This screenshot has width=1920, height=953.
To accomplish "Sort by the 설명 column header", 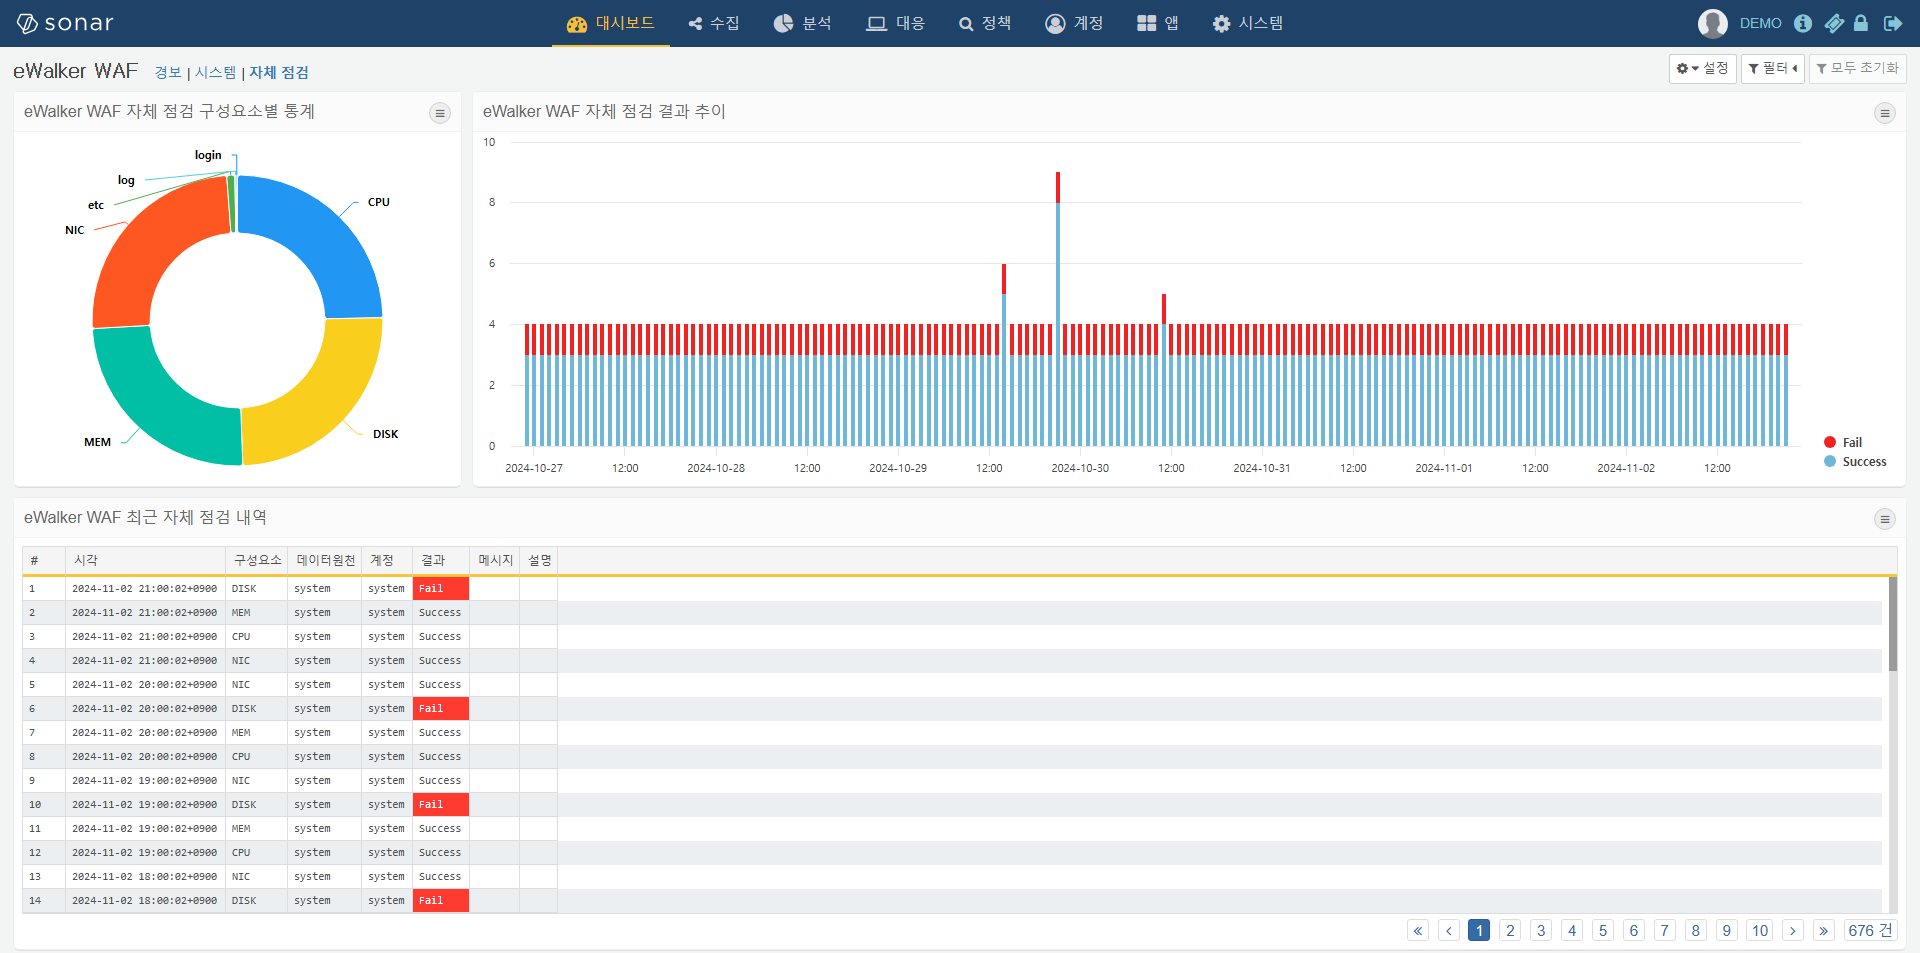I will click(x=539, y=560).
